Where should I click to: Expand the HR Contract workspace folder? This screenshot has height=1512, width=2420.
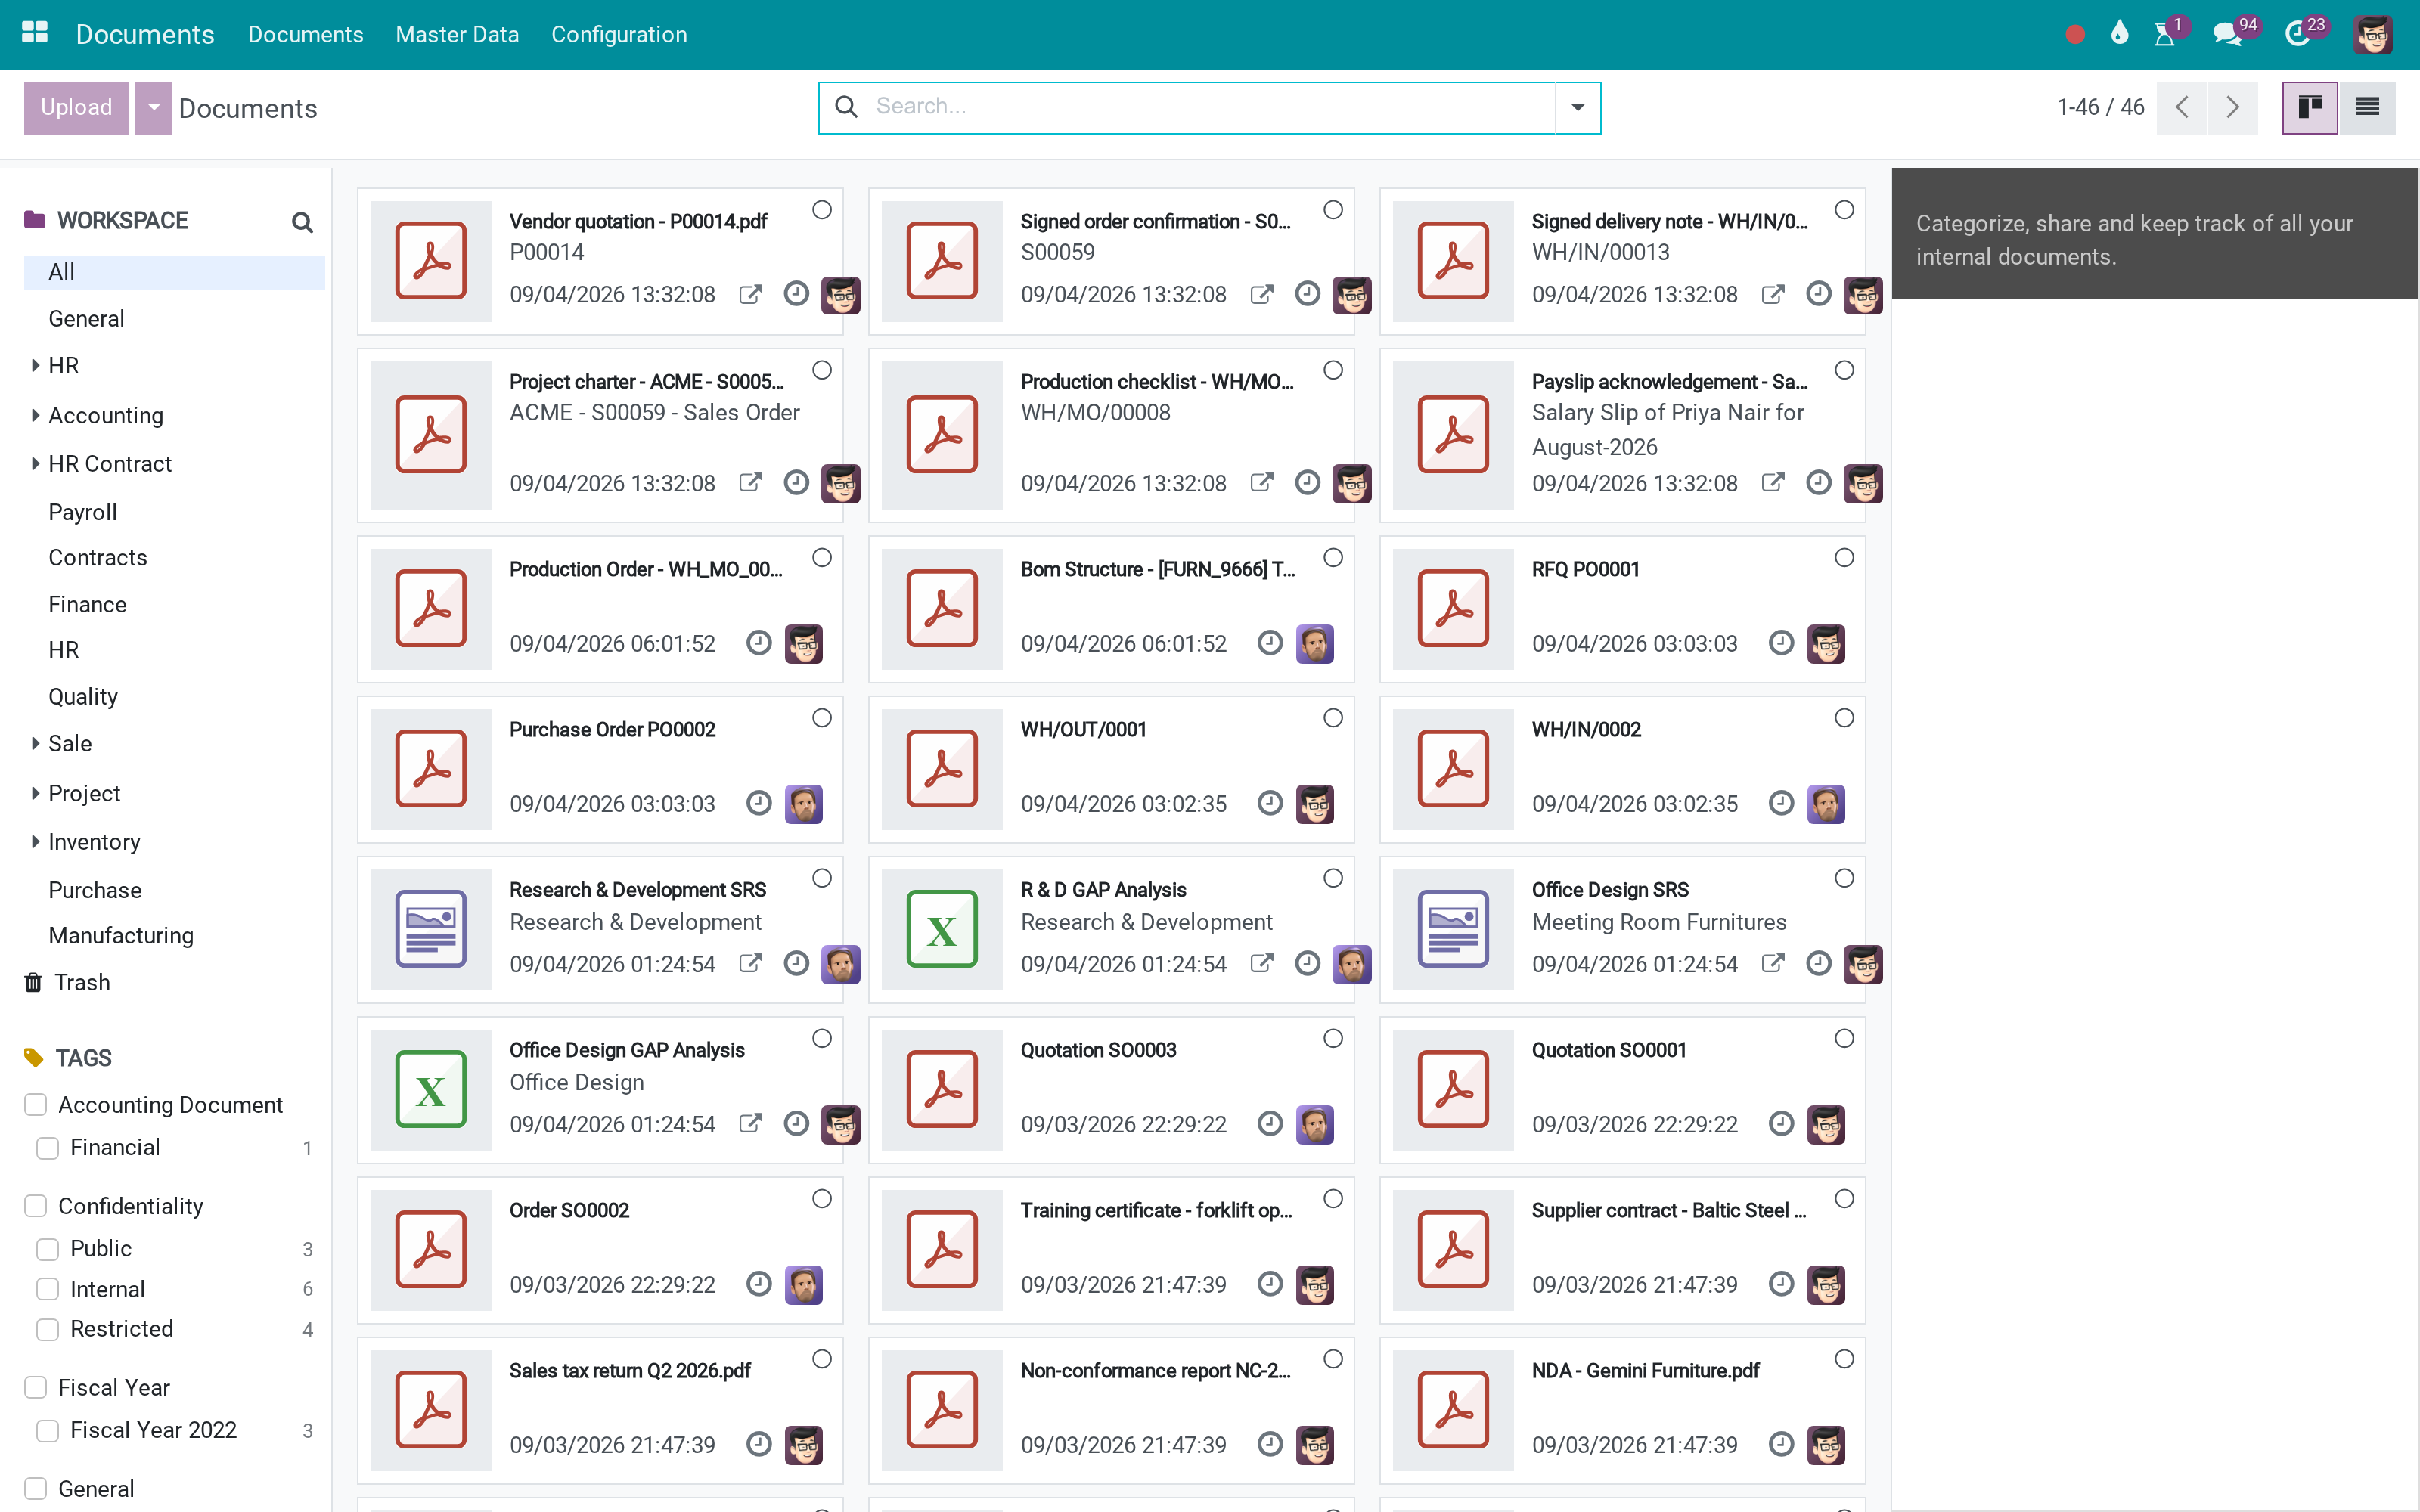[x=35, y=464]
